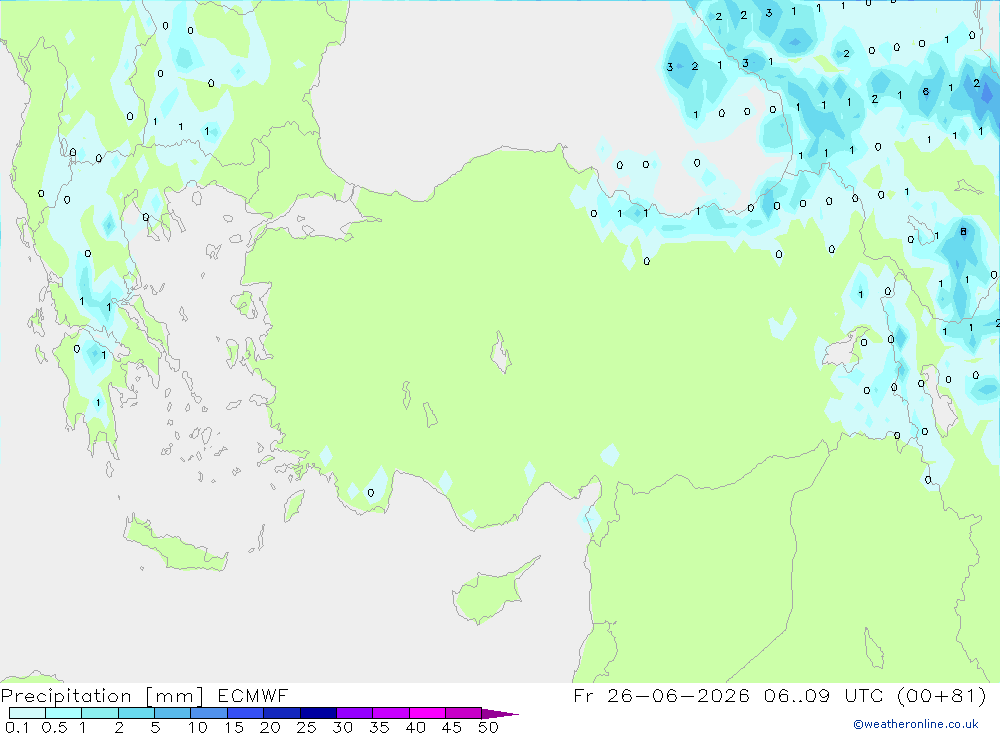Image resolution: width=1000 pixels, height=733 pixels.
Task: Click the "50" legend scale label
Action: tap(489, 727)
